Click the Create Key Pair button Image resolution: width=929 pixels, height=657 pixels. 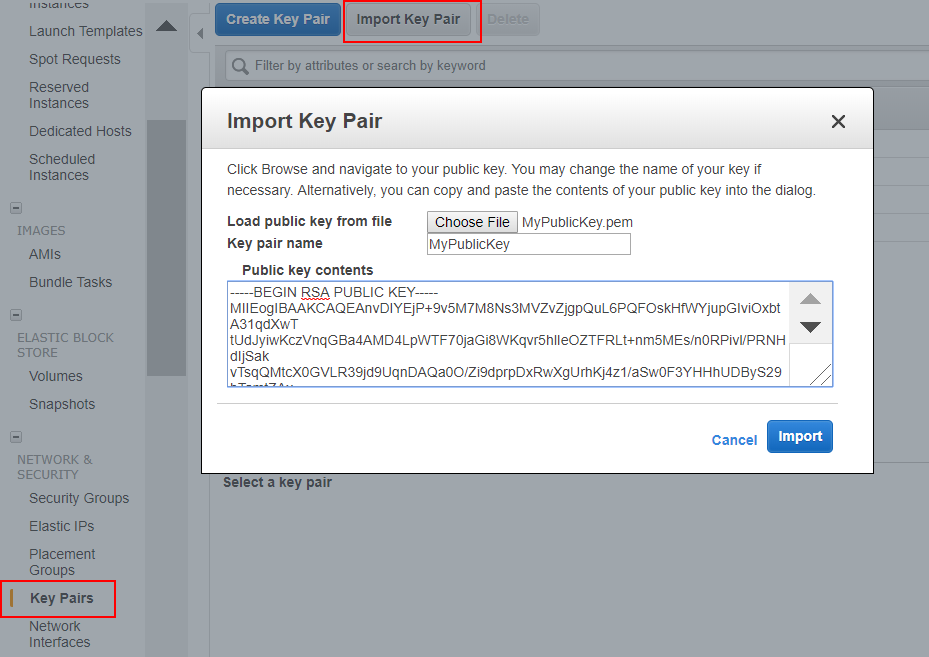(276, 19)
